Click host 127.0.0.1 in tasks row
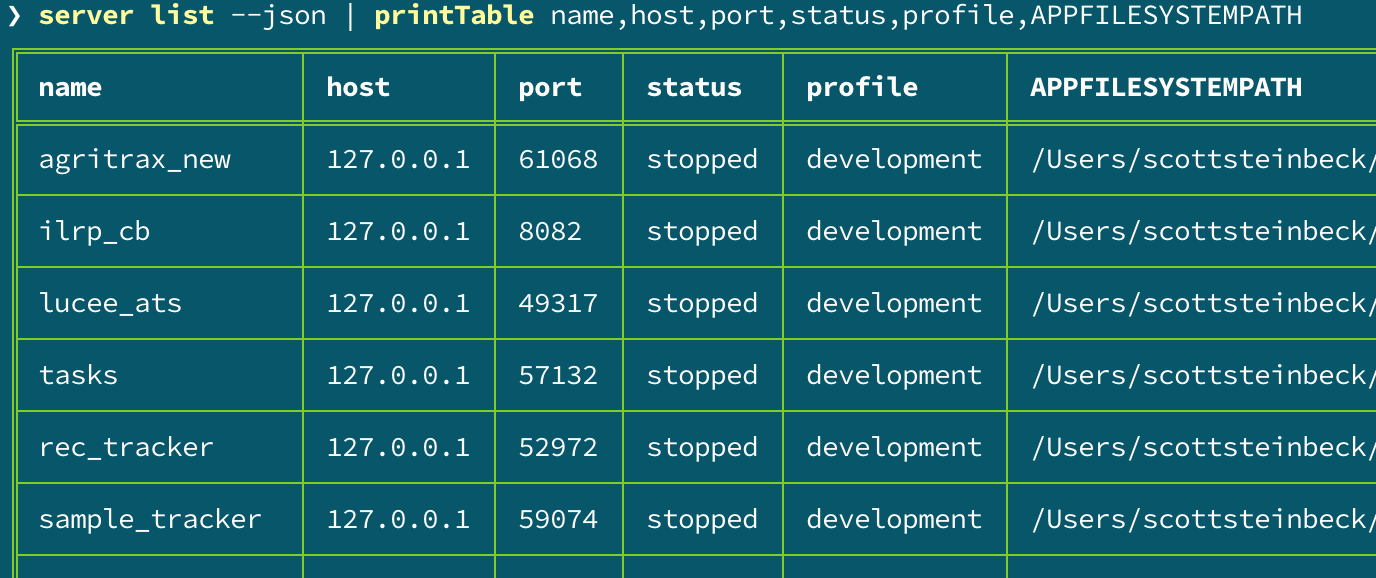Viewport: 1376px width, 578px height. tap(398, 376)
